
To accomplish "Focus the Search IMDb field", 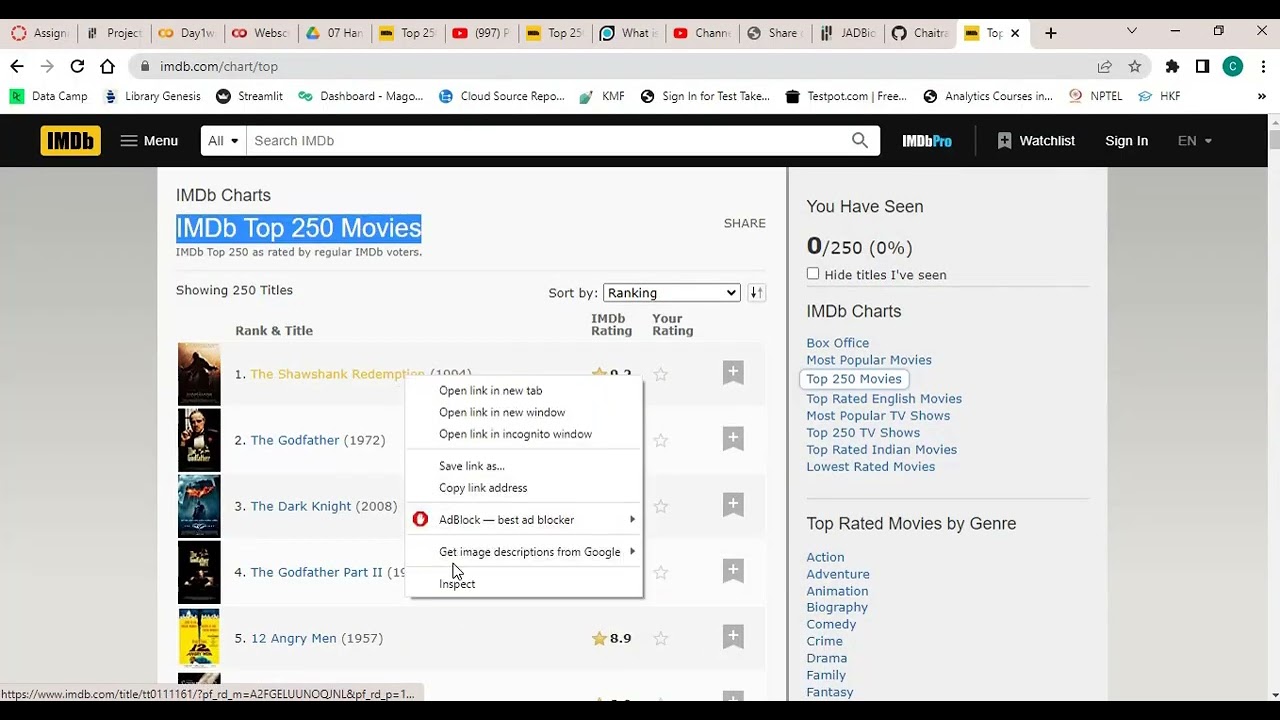I will point(546,141).
